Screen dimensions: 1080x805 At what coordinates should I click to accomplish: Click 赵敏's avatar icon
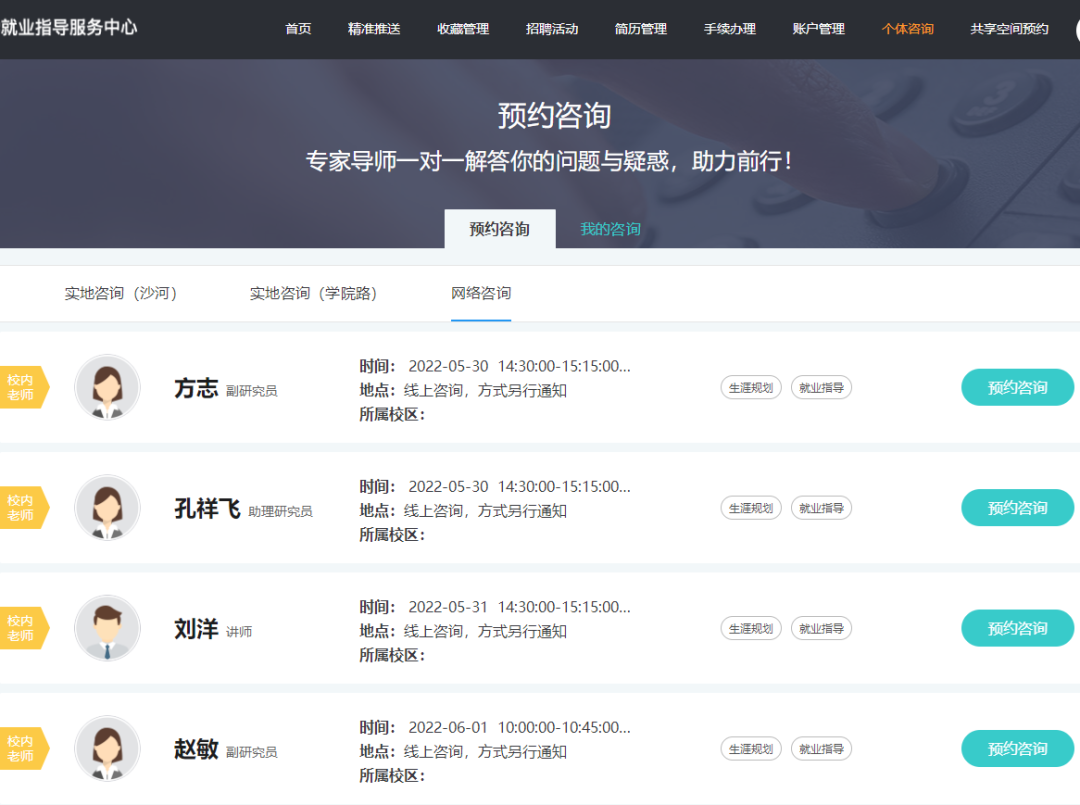coord(107,748)
